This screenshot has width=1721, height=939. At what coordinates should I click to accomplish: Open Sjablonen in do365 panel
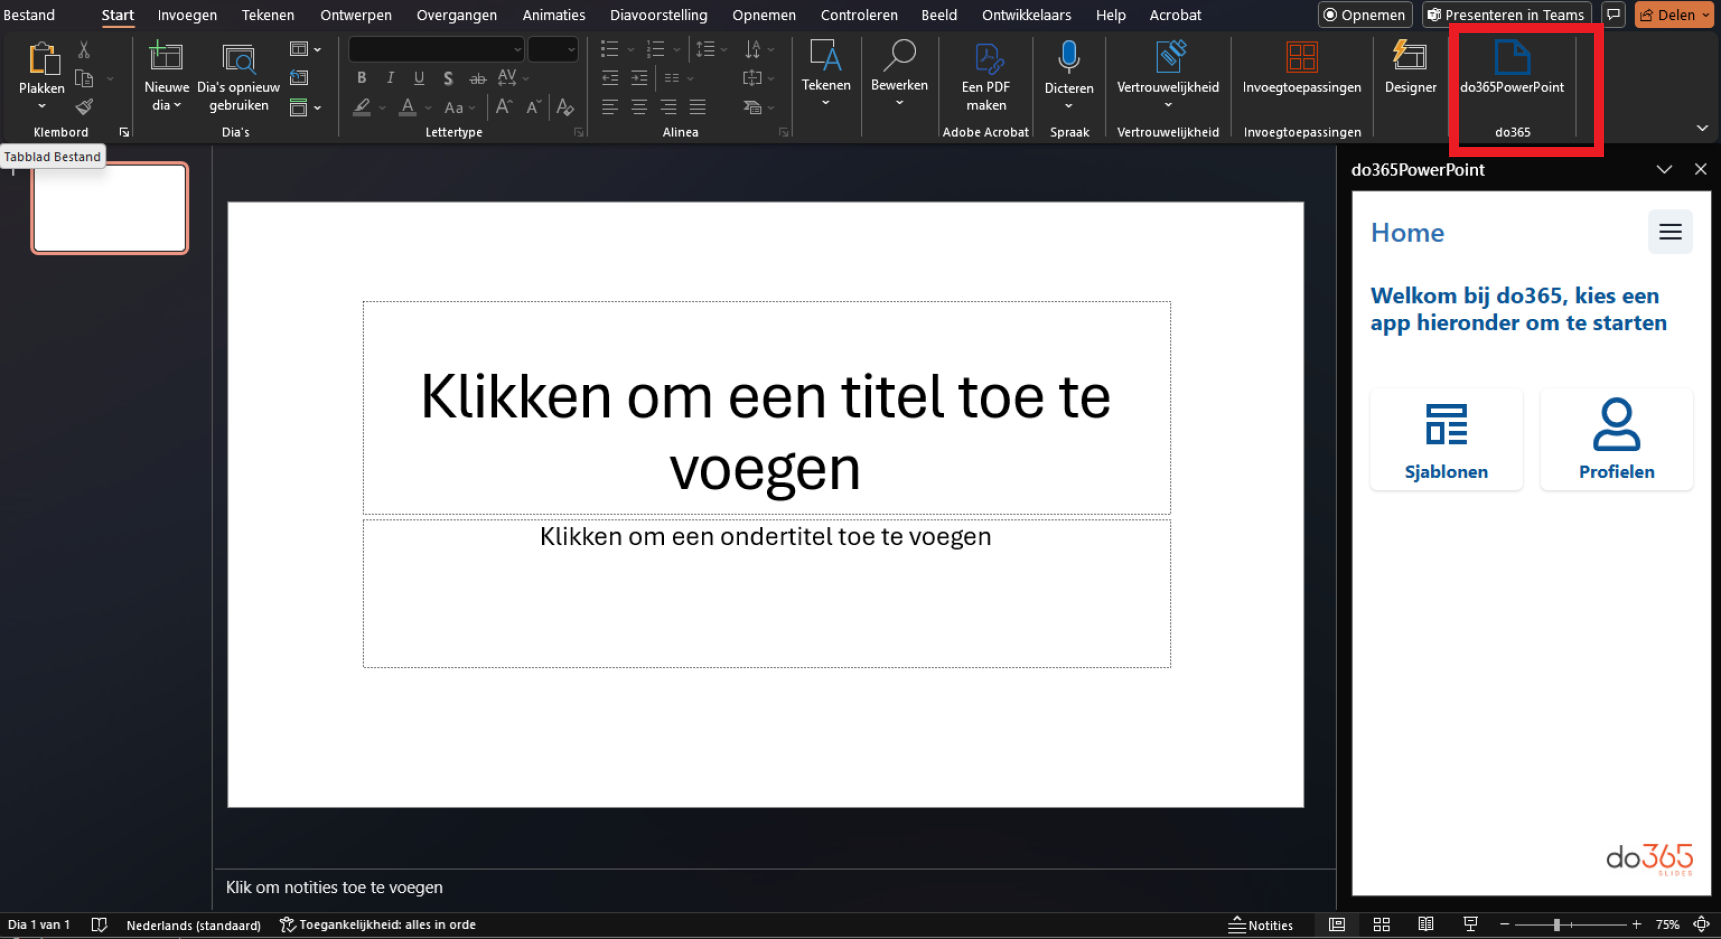click(1446, 439)
